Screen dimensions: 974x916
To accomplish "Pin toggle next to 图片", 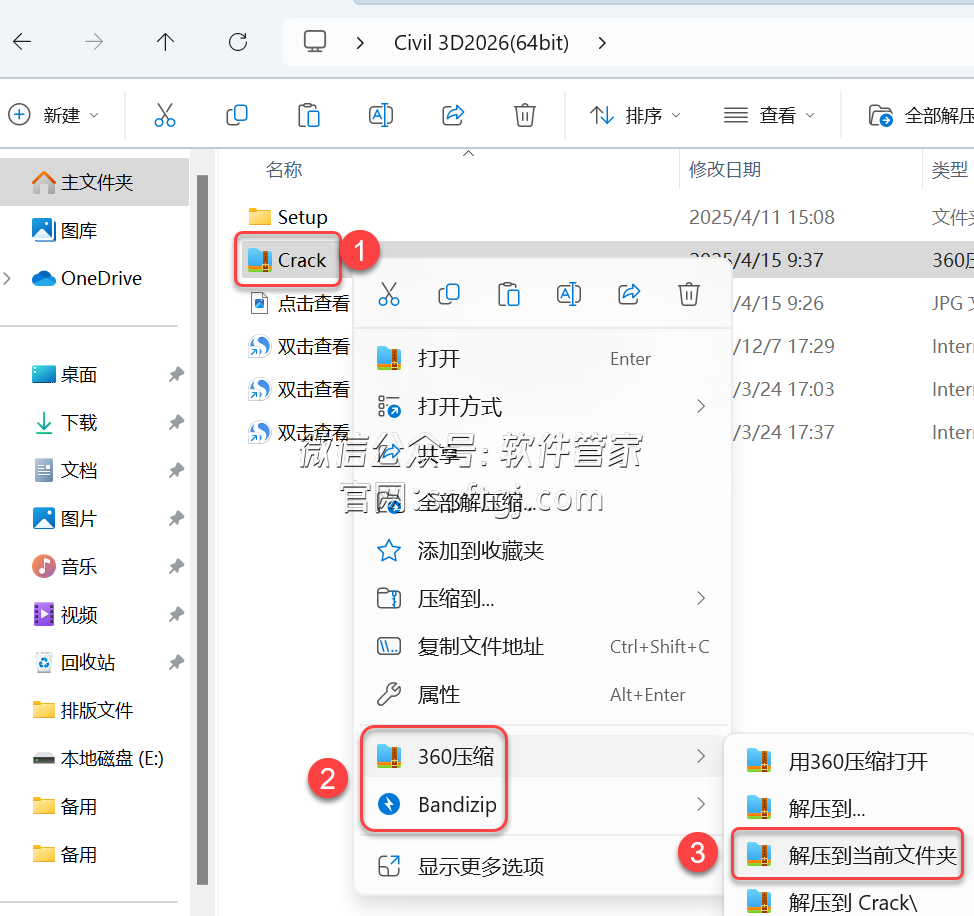I will coord(176,518).
